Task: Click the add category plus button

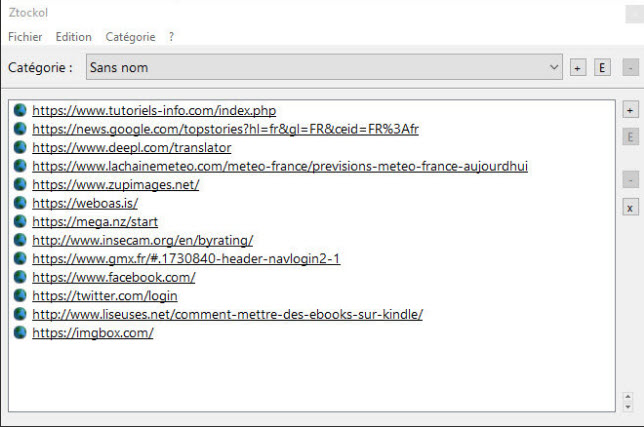Action: click(x=577, y=68)
